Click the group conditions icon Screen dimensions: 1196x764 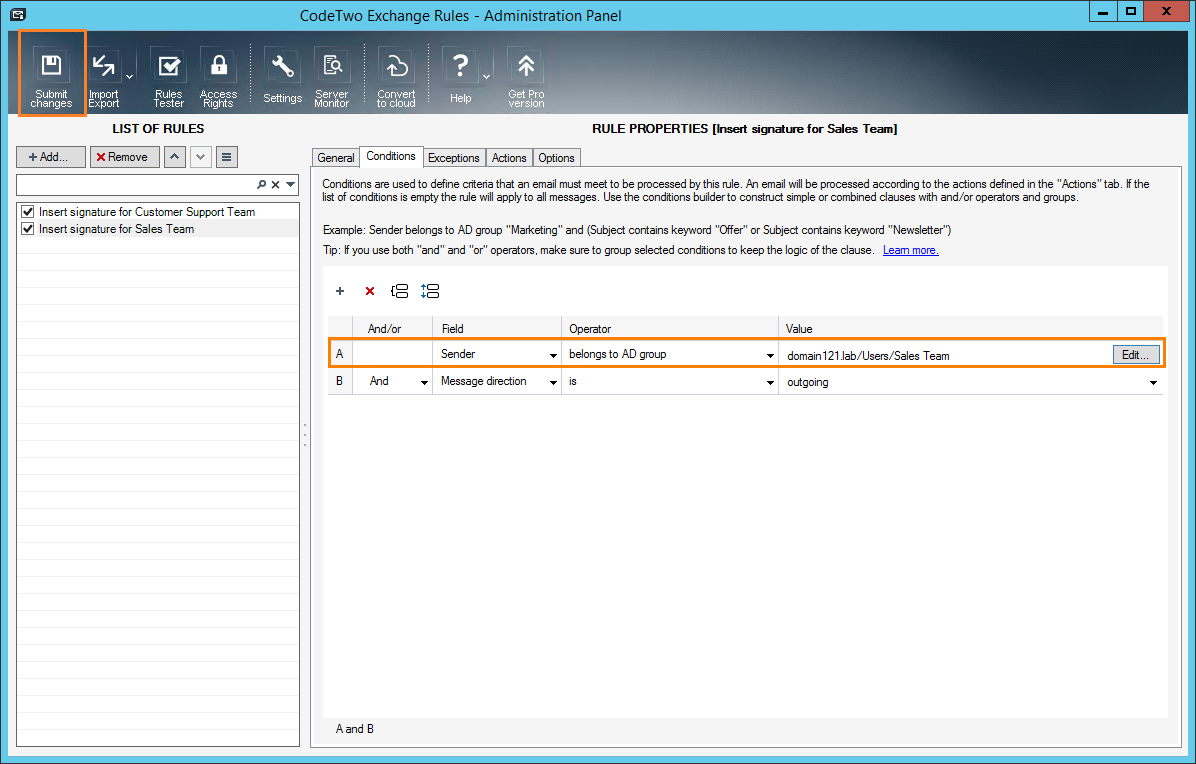click(x=400, y=291)
